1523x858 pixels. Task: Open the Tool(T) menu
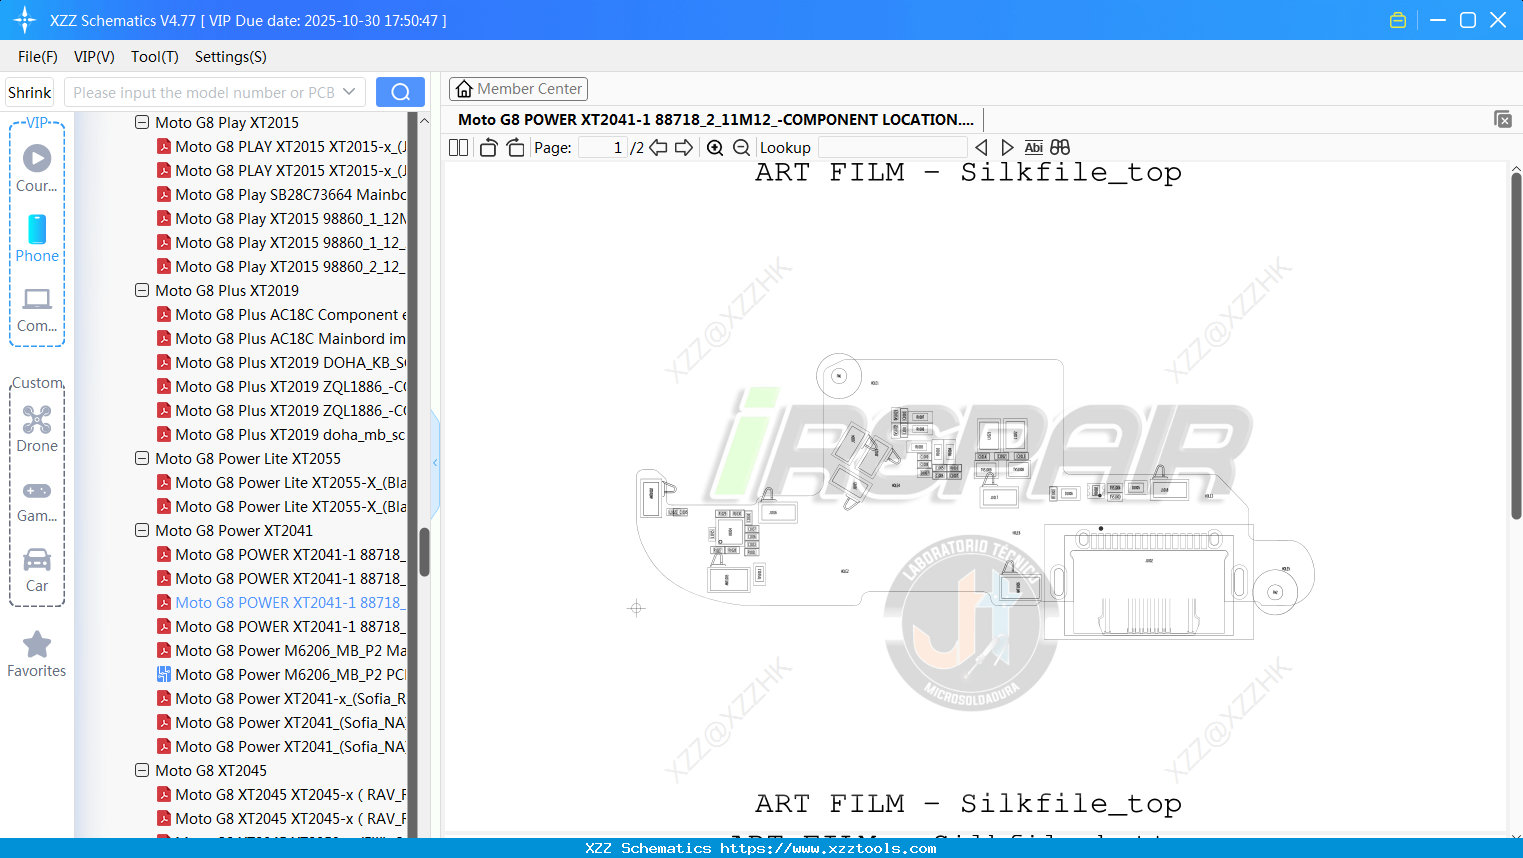pyautogui.click(x=155, y=57)
